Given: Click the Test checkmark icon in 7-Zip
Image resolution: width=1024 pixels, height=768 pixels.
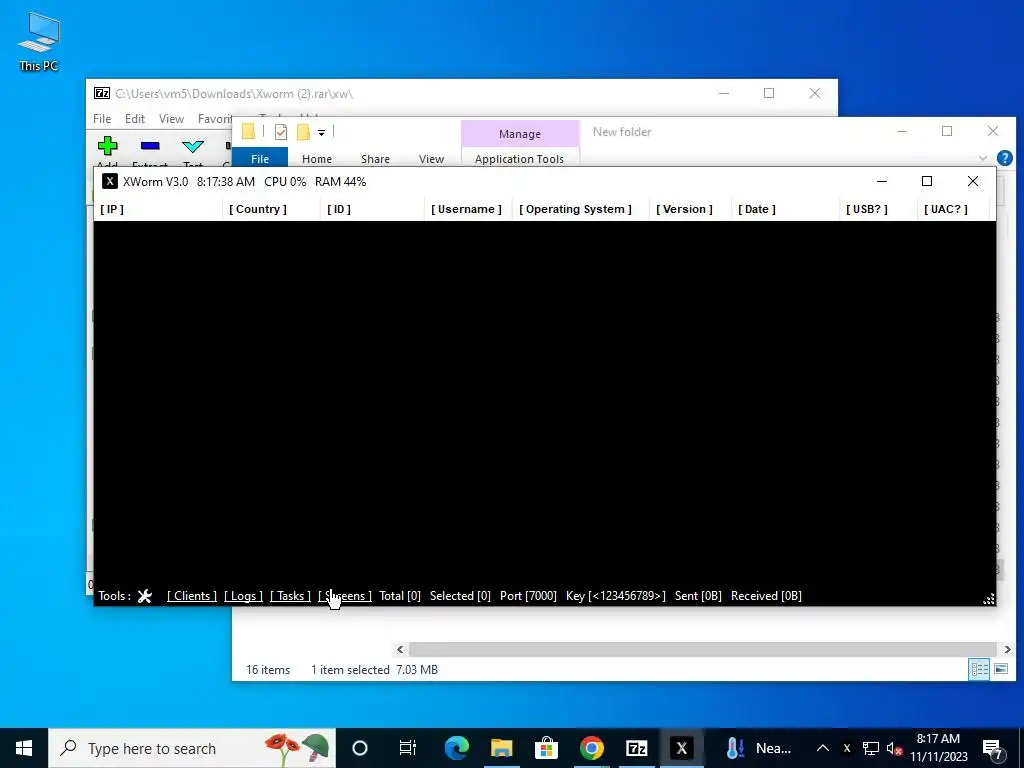Looking at the screenshot, I should (193, 146).
